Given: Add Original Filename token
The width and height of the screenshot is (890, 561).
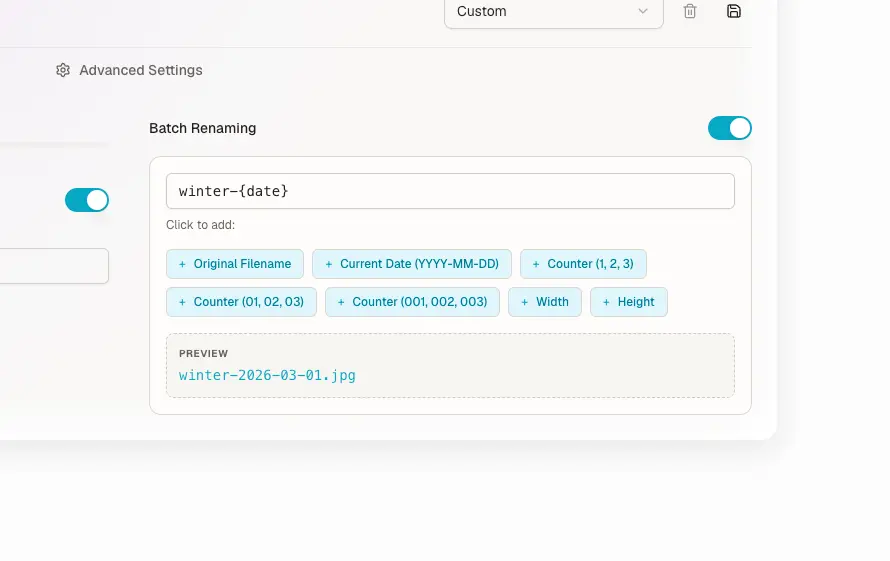Looking at the screenshot, I should [x=235, y=264].
